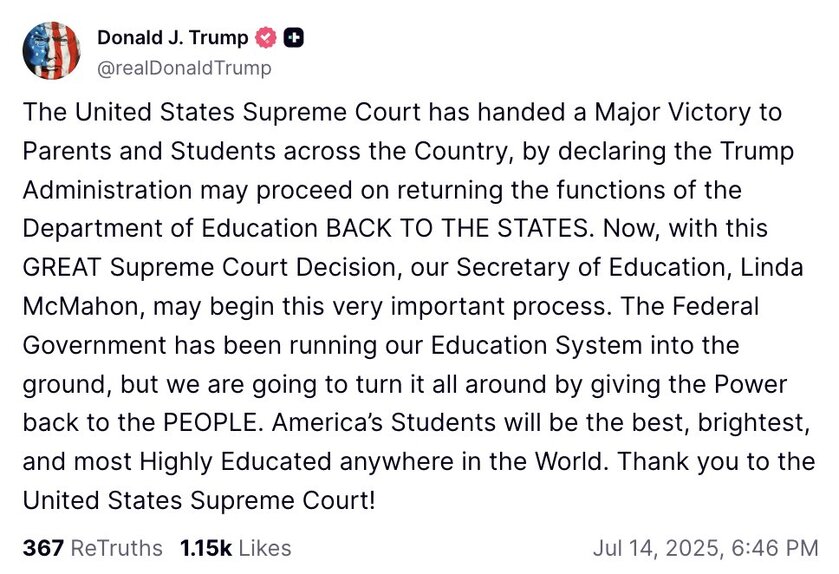Click the words Federal Government text start
The image size is (839, 574).
[x=715, y=307]
